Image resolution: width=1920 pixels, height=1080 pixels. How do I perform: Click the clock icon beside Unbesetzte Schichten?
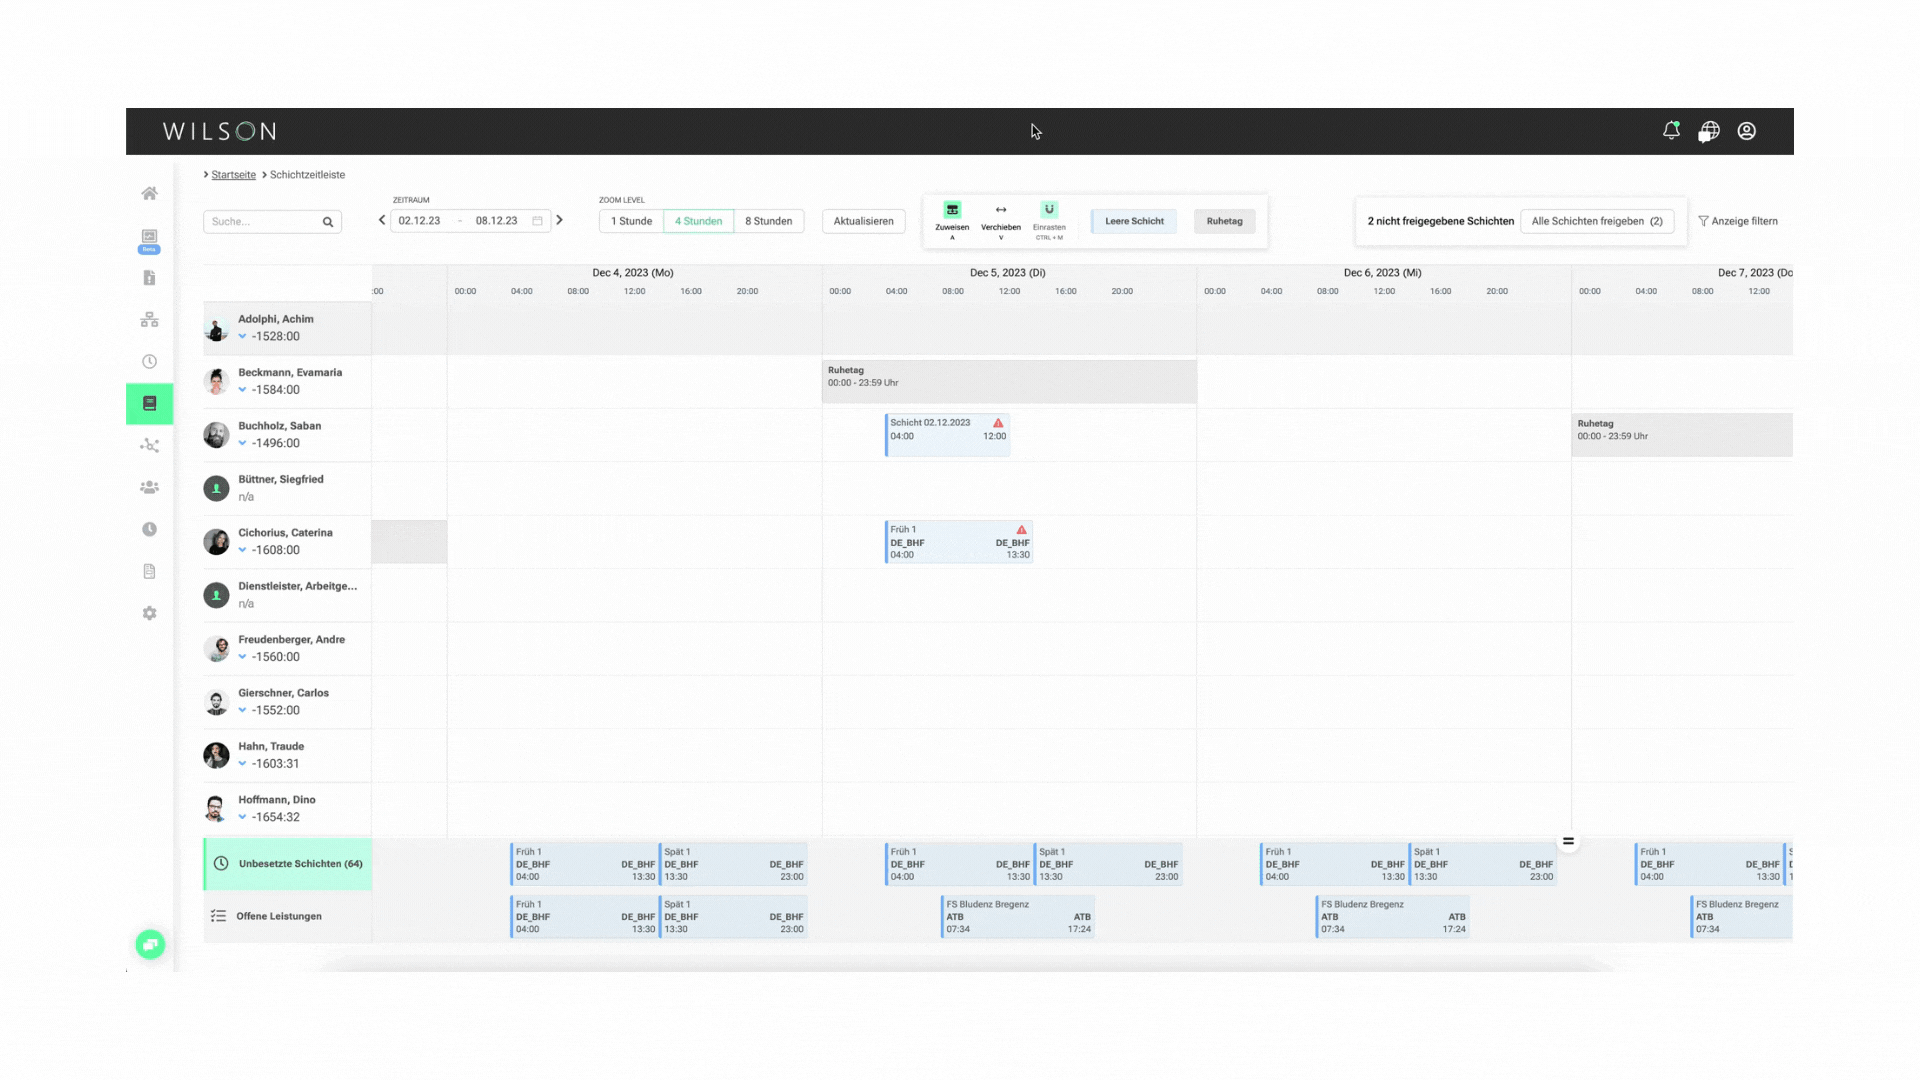click(221, 864)
